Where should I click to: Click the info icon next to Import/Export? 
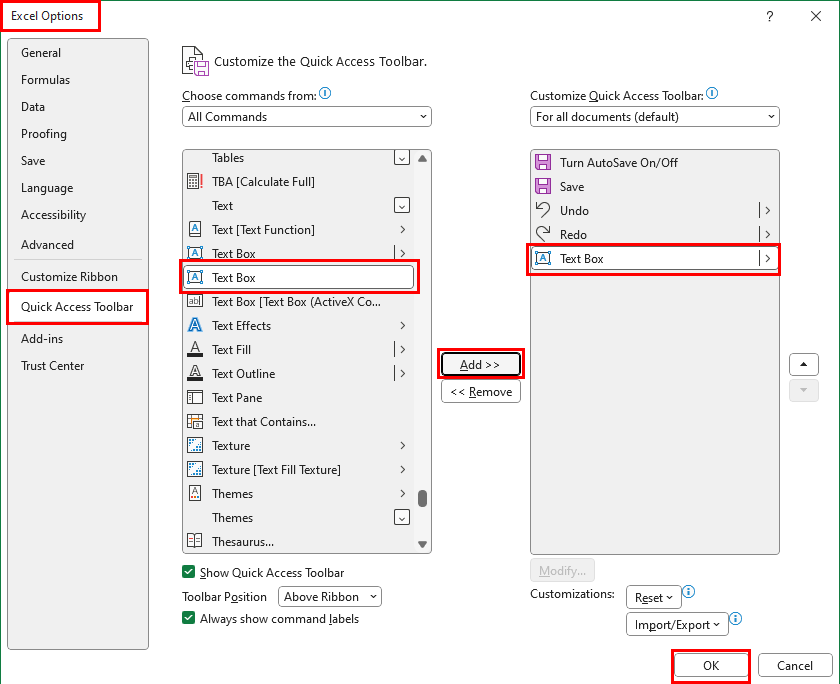tap(736, 619)
